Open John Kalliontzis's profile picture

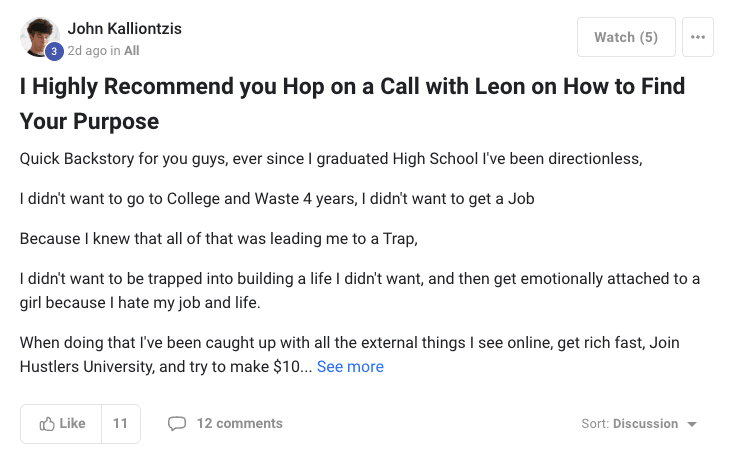pos(39,37)
